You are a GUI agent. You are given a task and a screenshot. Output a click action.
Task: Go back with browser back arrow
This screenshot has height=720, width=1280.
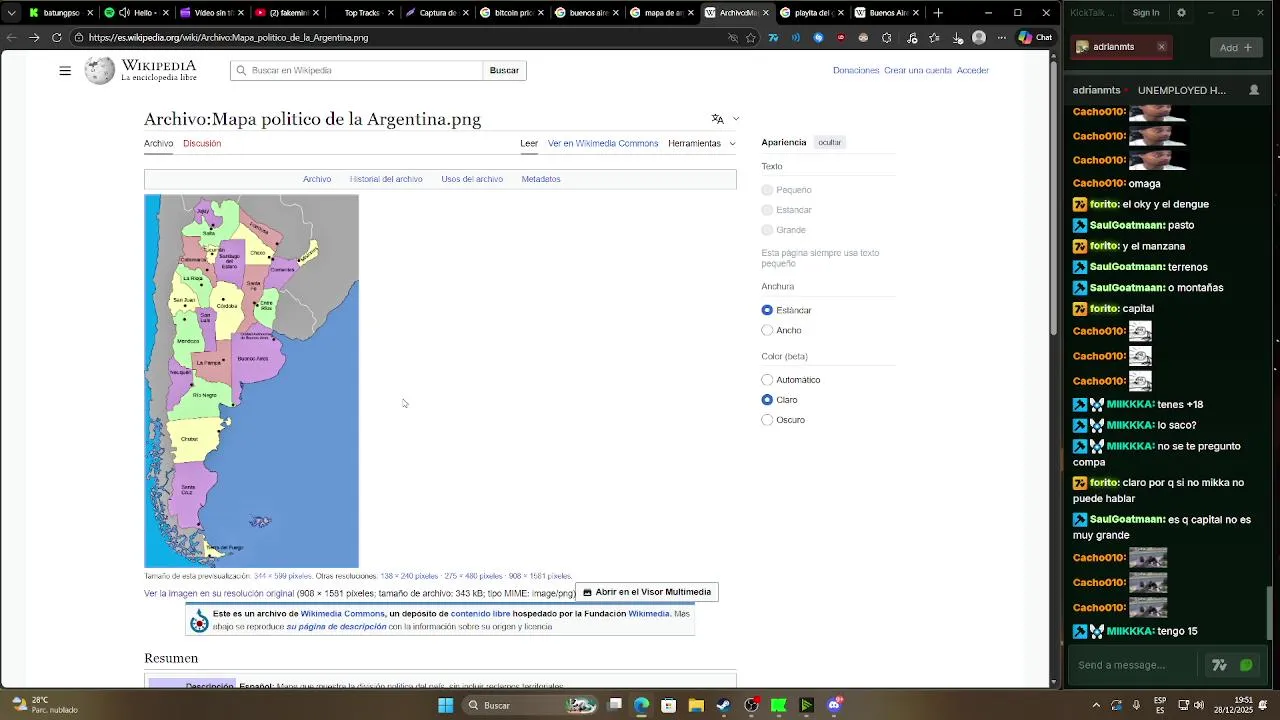pos(11,37)
